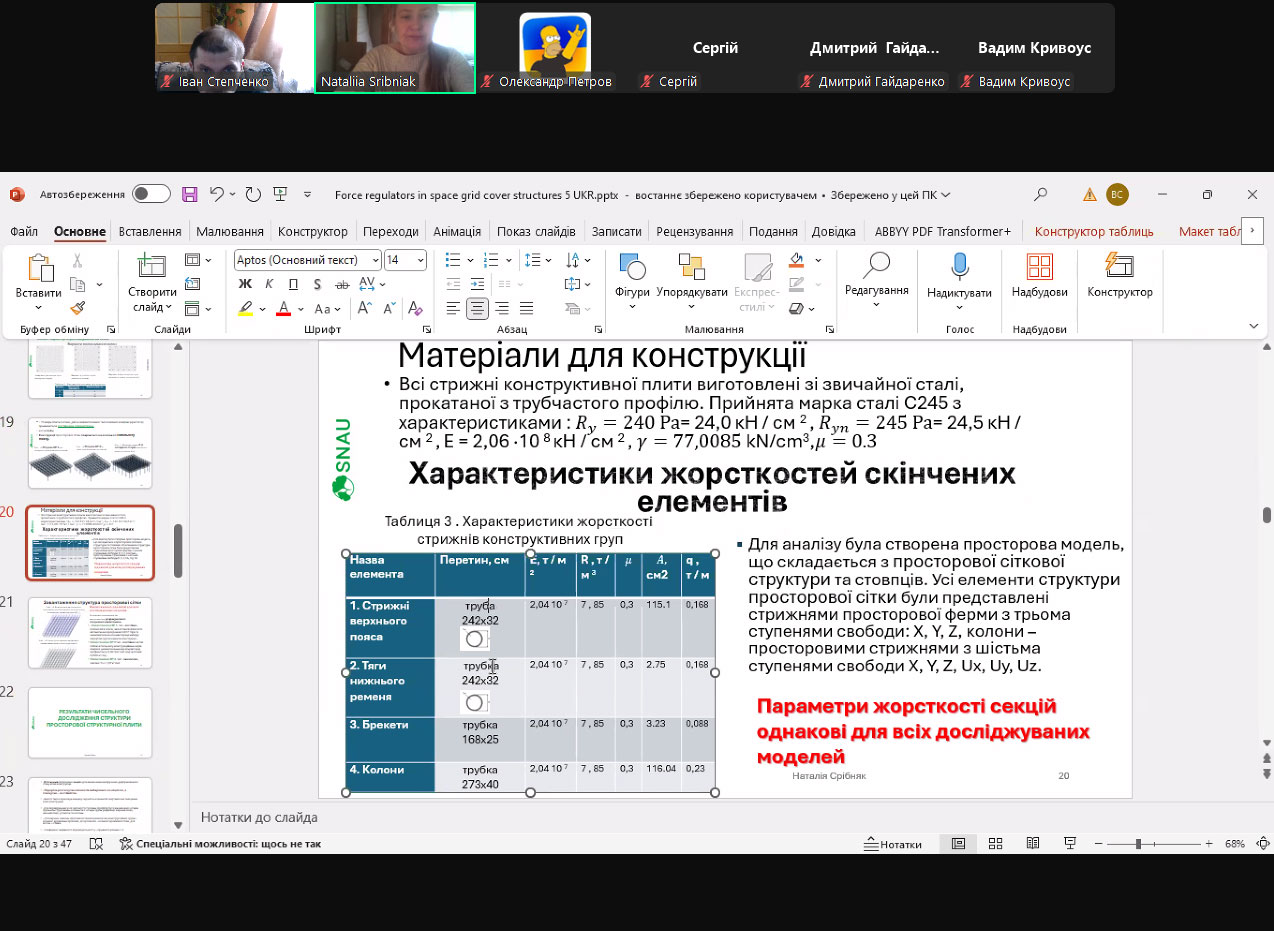
Task: Open the Aptos font name dropdown
Action: pyautogui.click(x=375, y=260)
